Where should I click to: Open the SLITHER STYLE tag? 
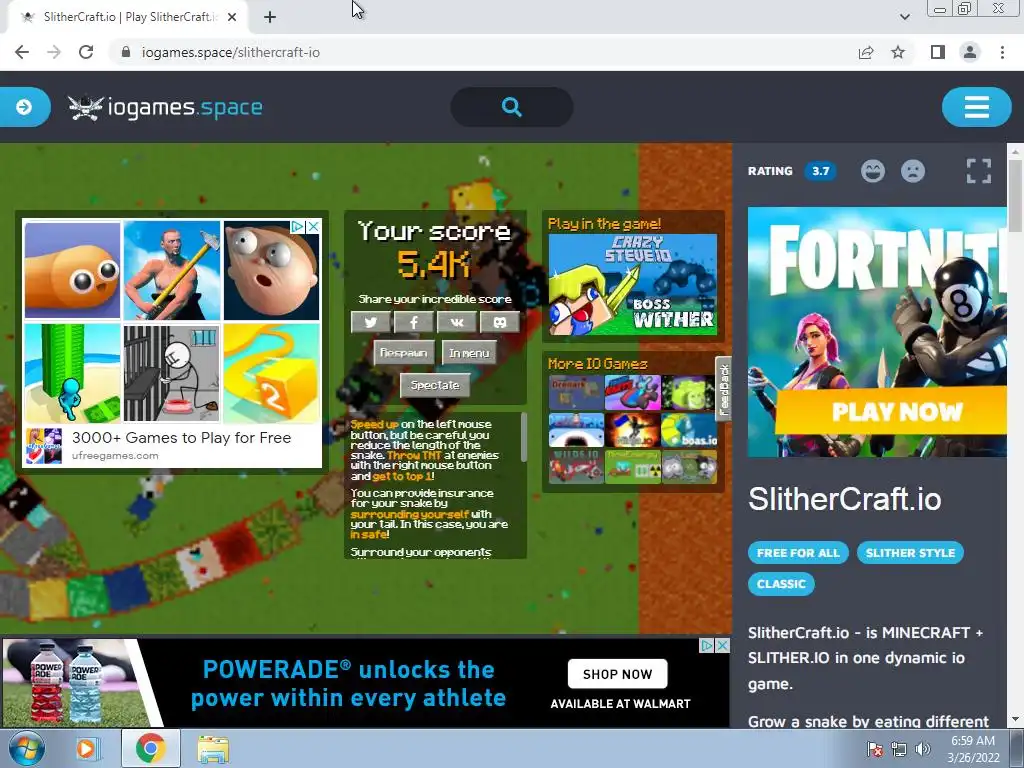[910, 552]
